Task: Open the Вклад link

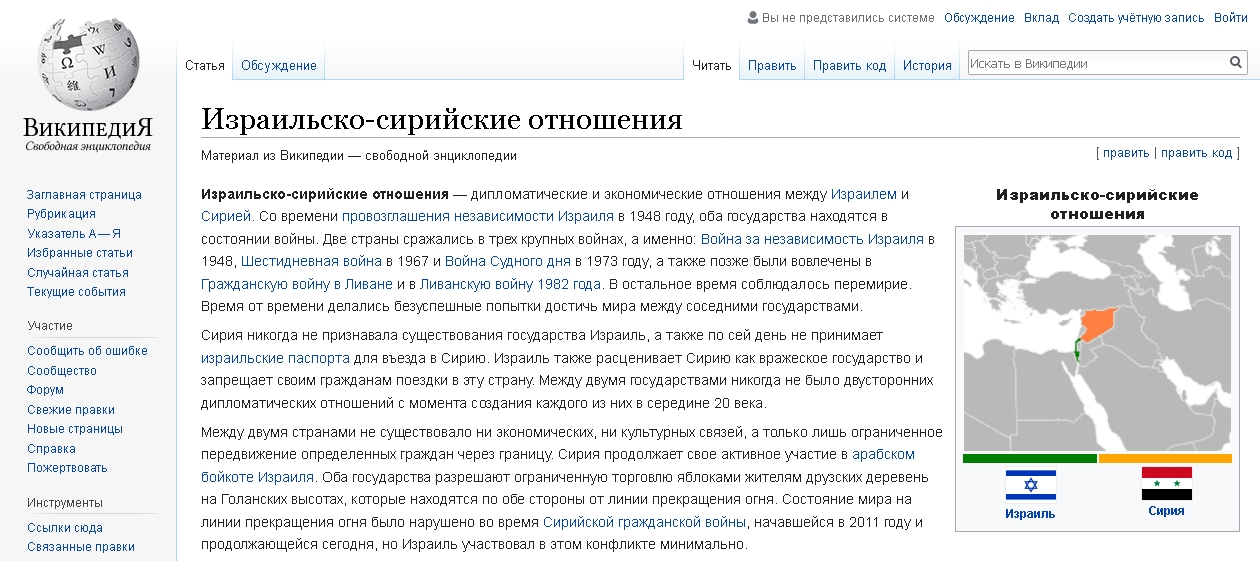Action: click(x=1041, y=18)
